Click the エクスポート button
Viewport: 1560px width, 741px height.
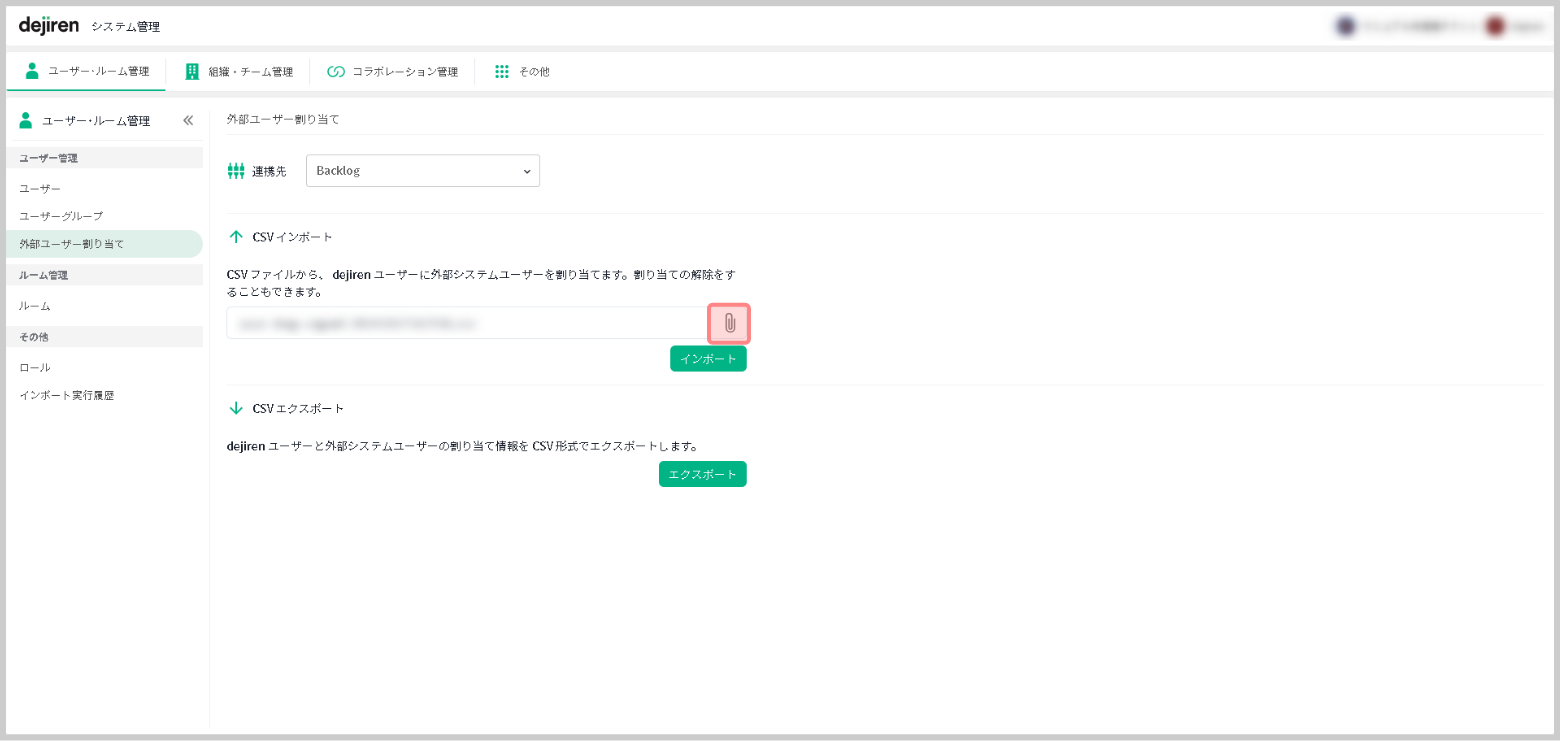[703, 474]
